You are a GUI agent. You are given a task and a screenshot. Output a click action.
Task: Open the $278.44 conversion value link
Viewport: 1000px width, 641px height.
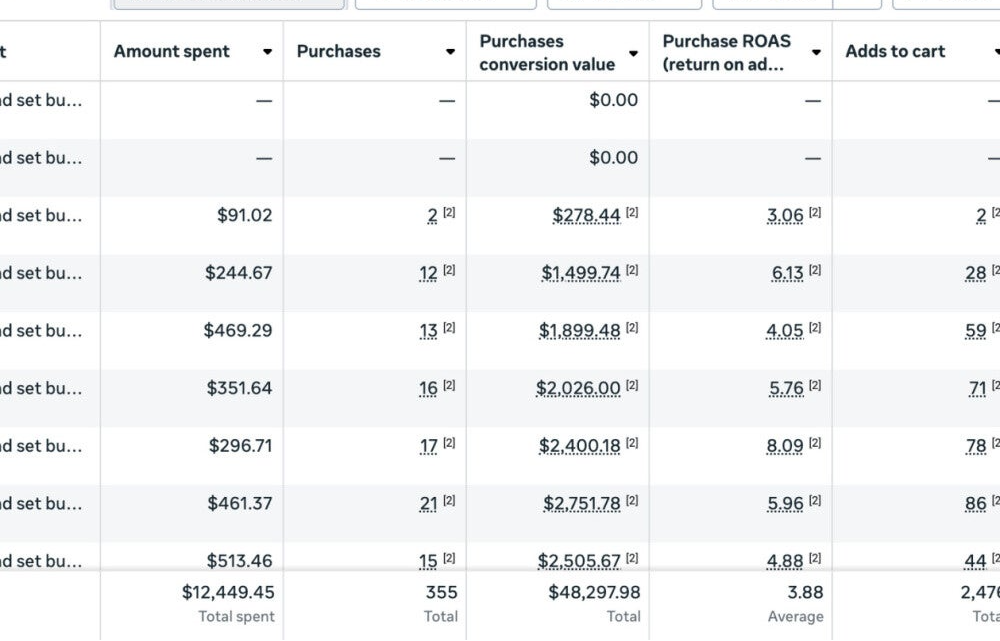click(586, 215)
